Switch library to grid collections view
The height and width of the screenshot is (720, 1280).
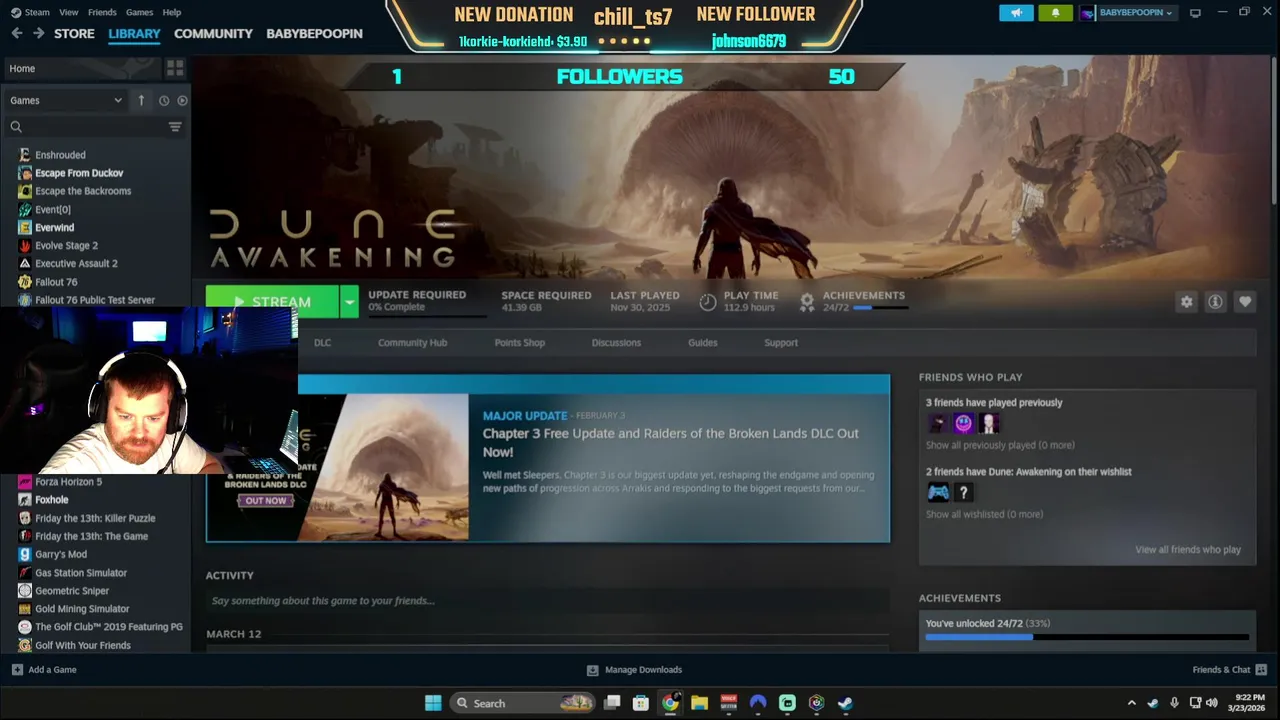[175, 68]
